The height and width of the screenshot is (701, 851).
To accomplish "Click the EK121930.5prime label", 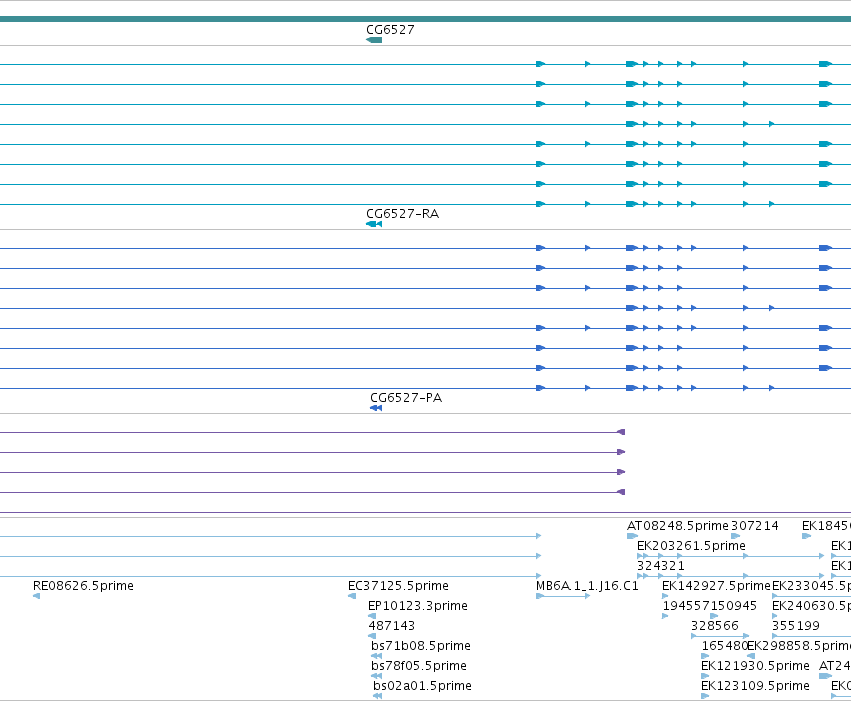I will click(755, 666).
